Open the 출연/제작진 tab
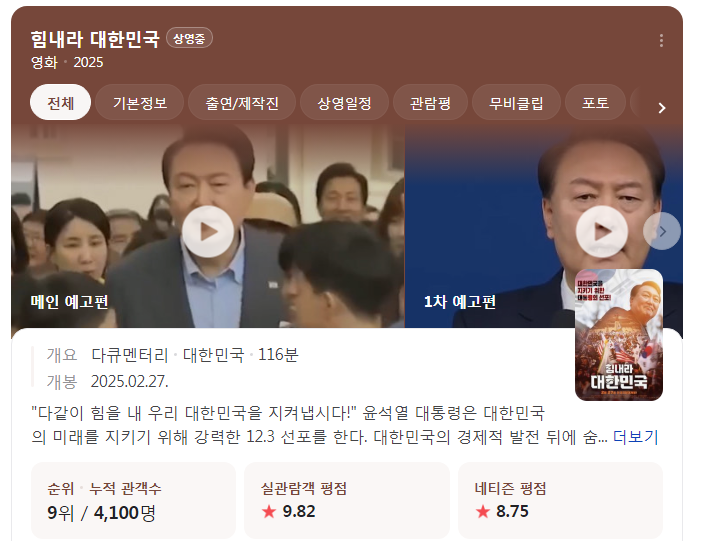The image size is (702, 541). click(x=242, y=103)
